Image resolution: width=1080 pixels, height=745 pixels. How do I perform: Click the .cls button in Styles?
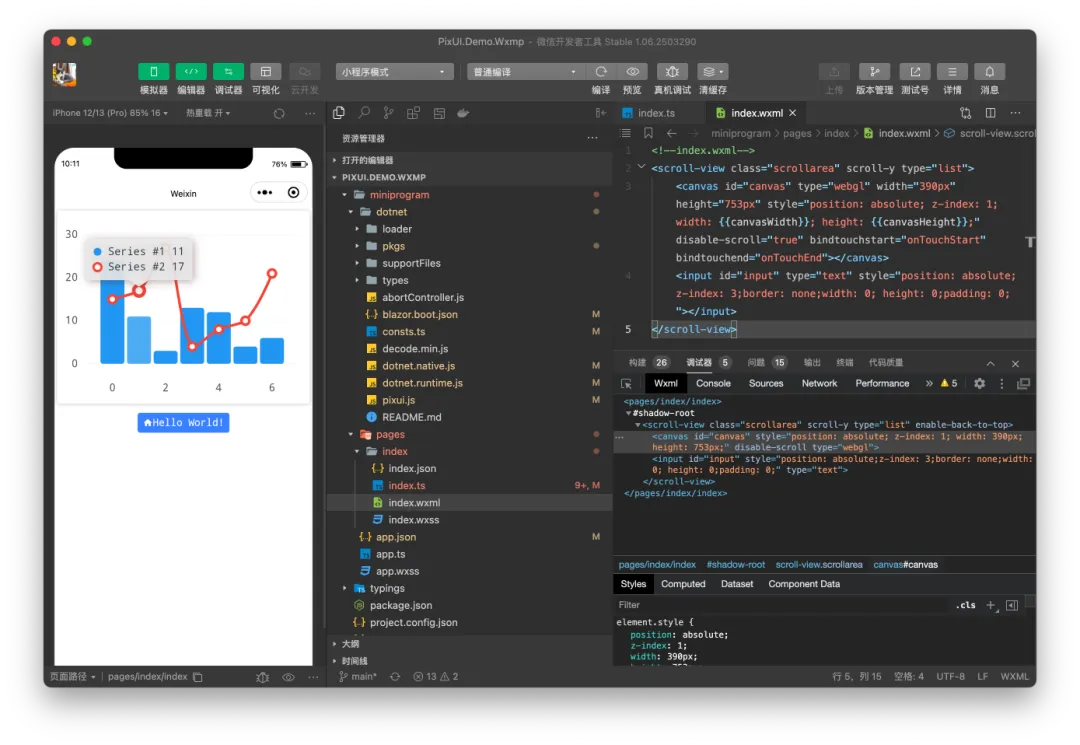pos(966,605)
